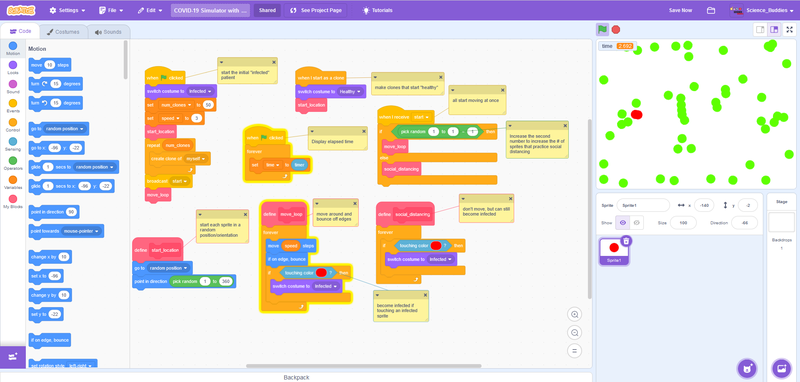This screenshot has height=382, width=800.
Task: Select Variables block category
Action: coord(13,183)
